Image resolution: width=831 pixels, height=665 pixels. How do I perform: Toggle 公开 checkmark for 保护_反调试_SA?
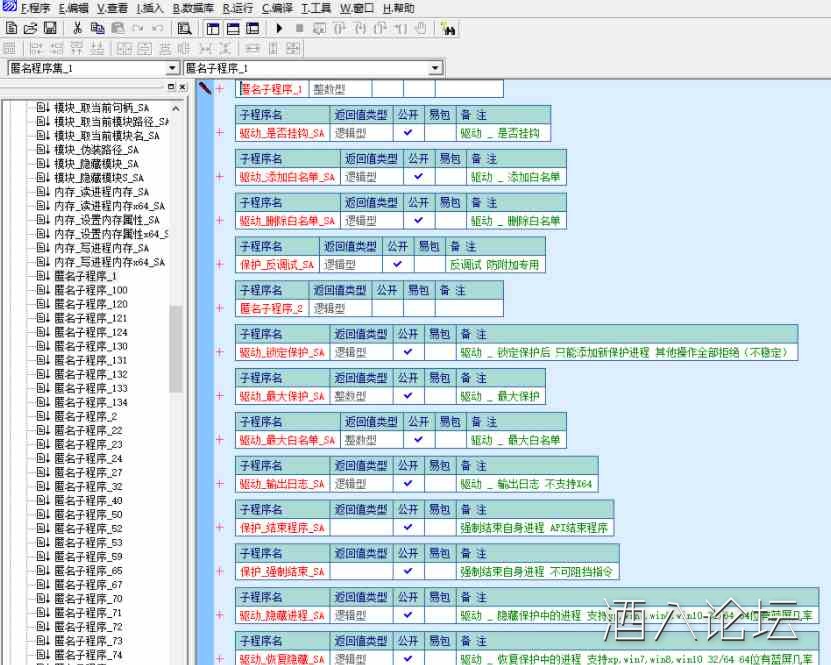click(397, 265)
